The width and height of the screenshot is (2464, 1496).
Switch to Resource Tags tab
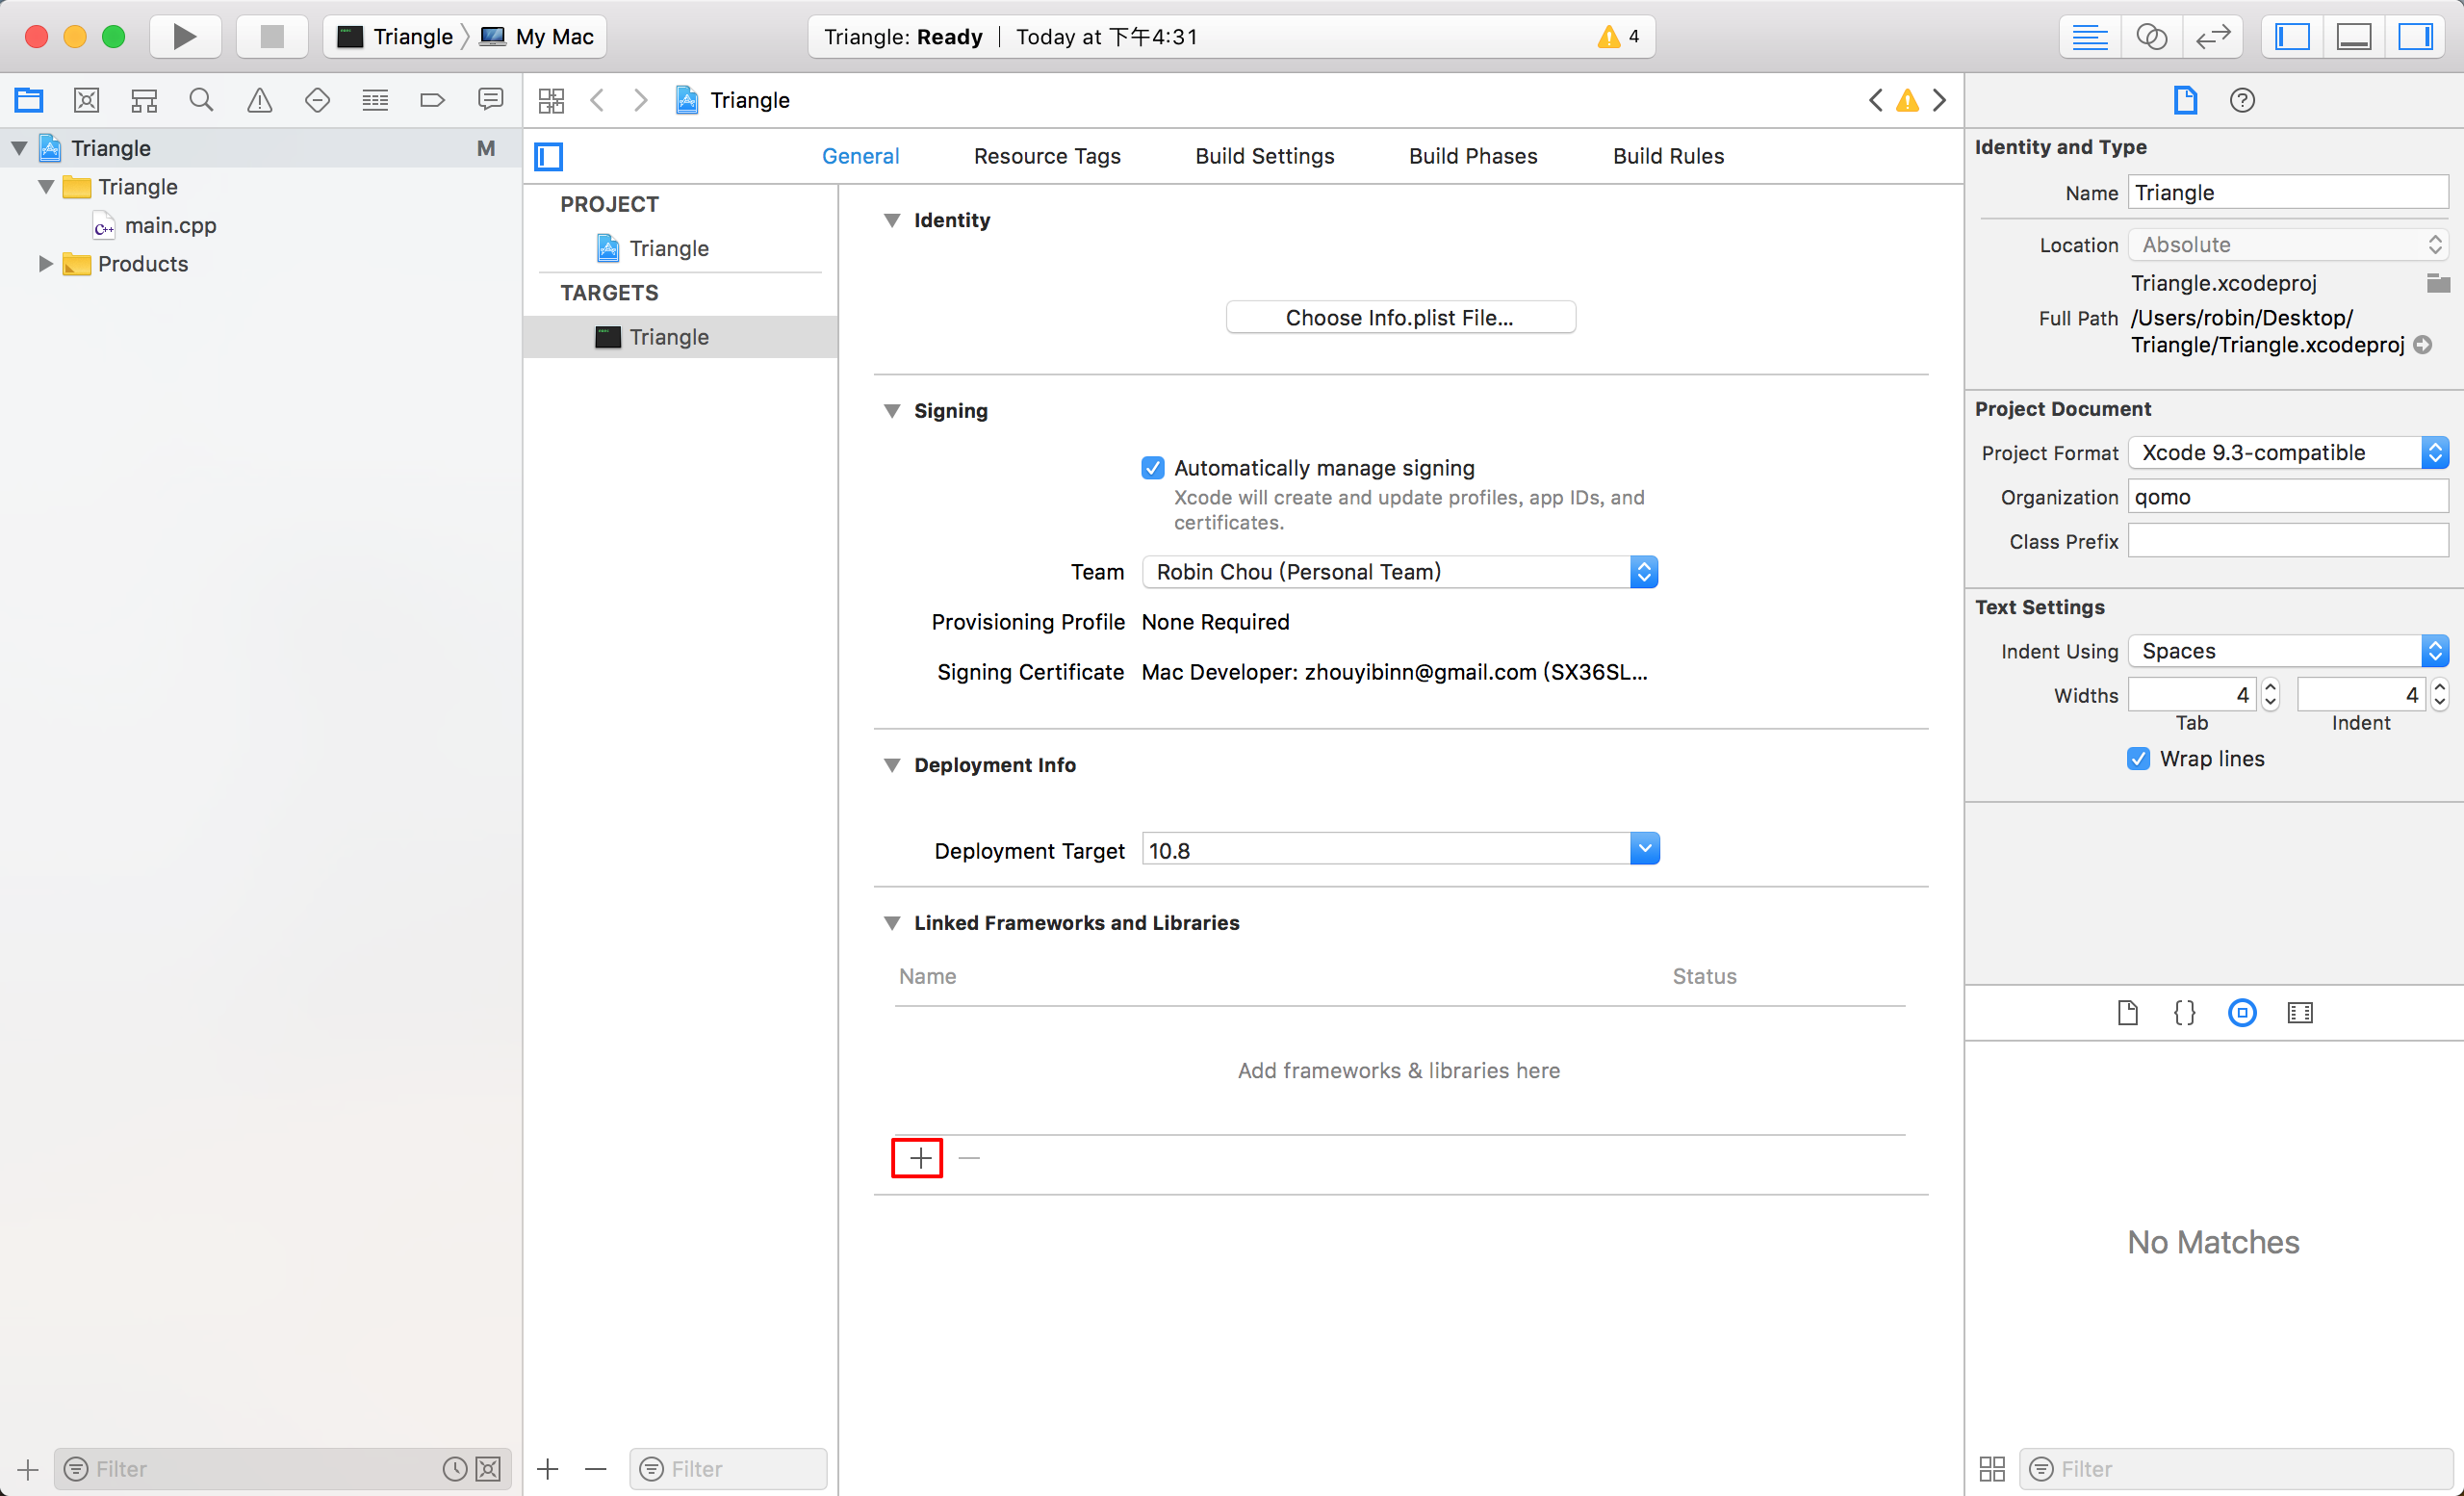pos(1047,156)
